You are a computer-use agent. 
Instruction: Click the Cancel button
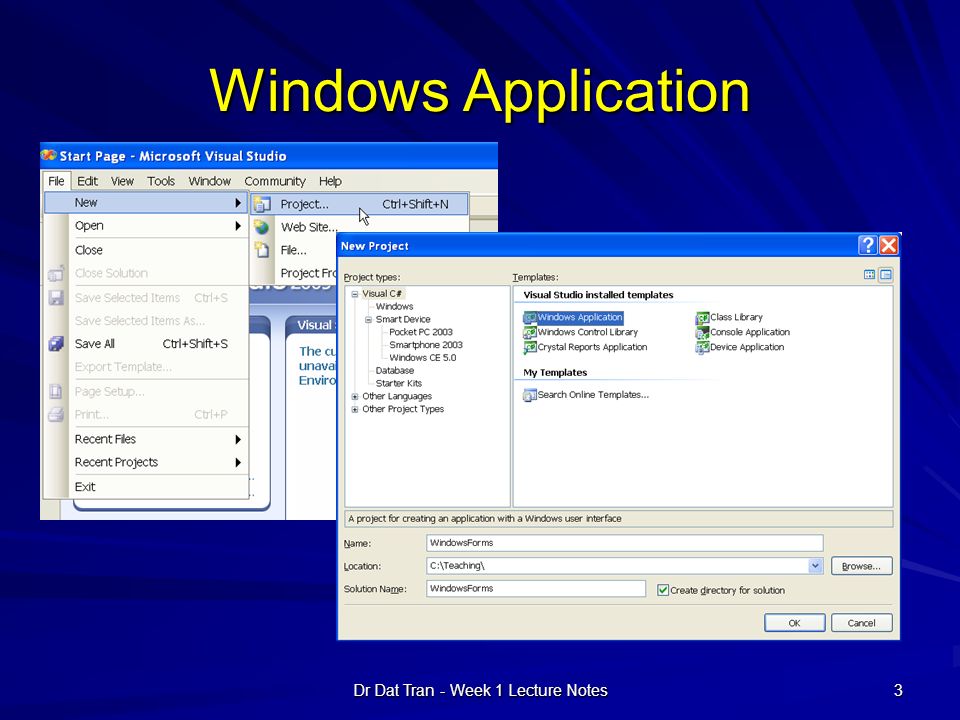[x=861, y=623]
